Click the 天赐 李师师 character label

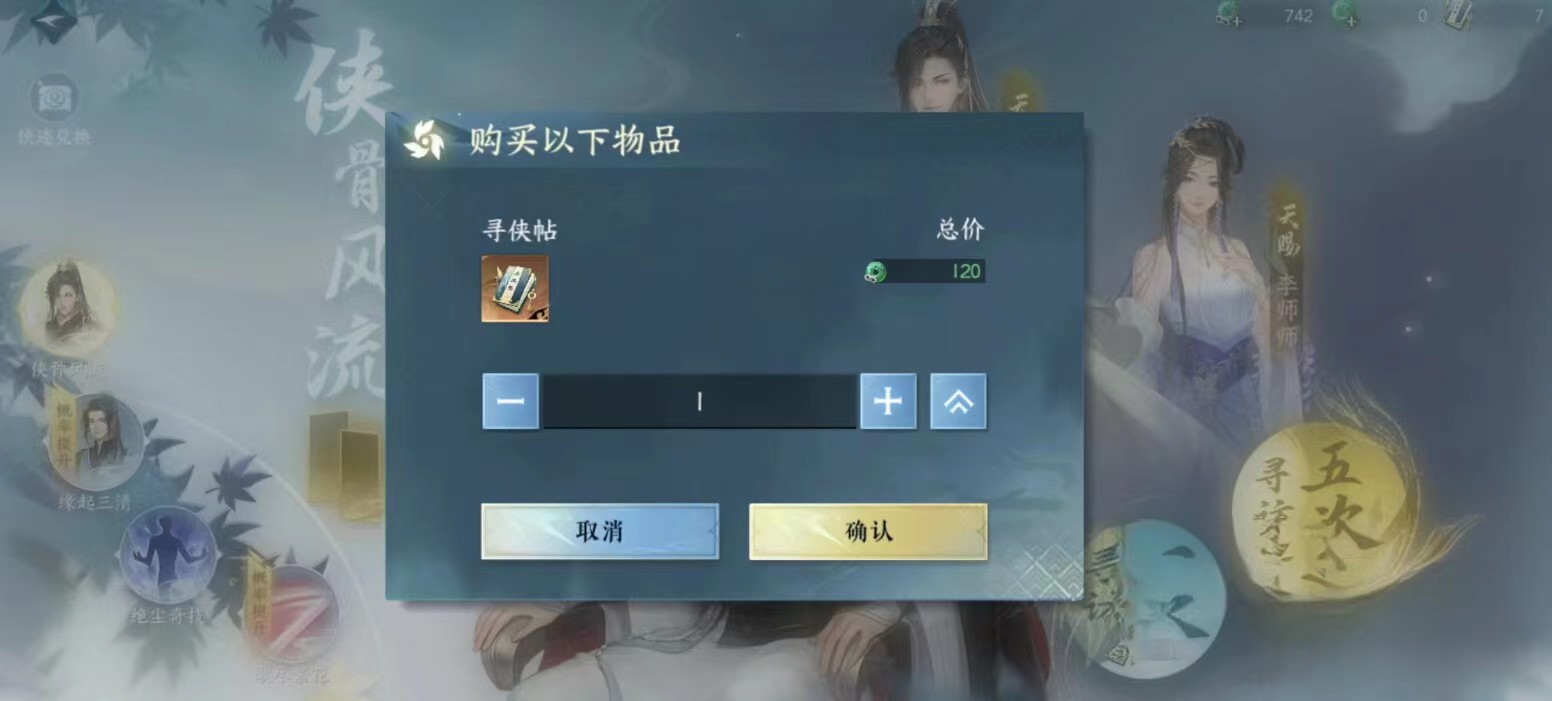1288,270
